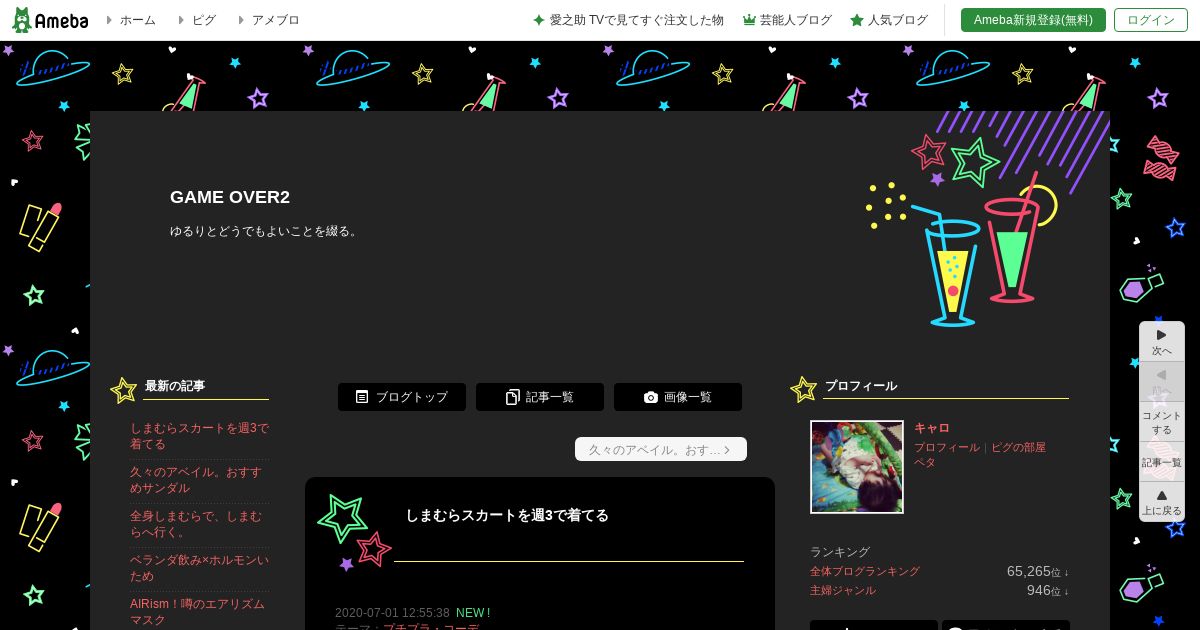This screenshot has height=630, width=1200.
Task: Open 芸能人ブログ link
Action: [795, 20]
